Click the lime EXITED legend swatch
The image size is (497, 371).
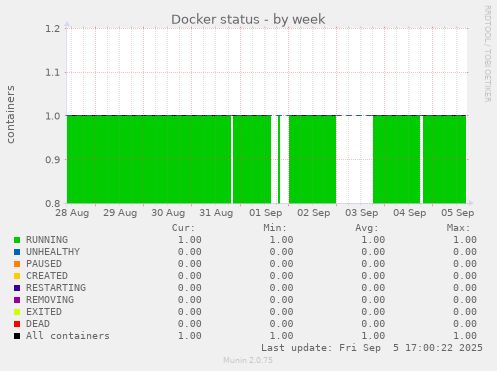pyautogui.click(x=17, y=312)
